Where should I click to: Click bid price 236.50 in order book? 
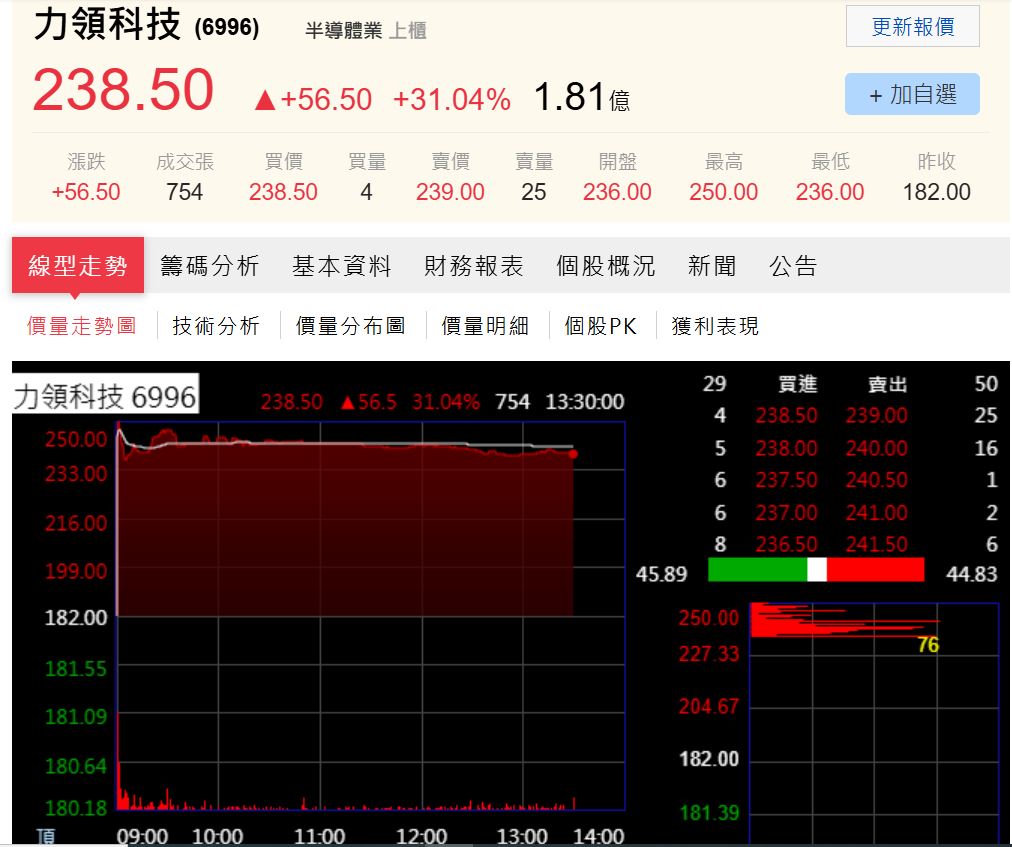pyautogui.click(x=787, y=544)
